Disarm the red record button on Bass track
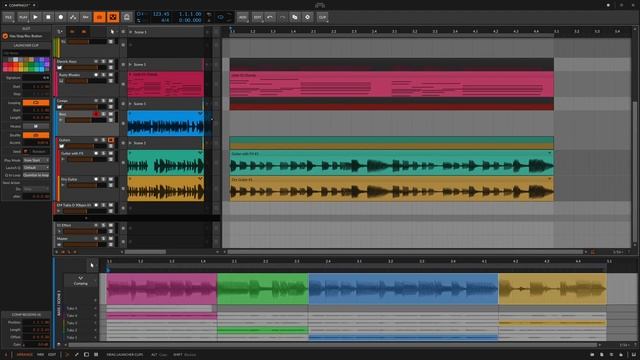This screenshot has height=360, width=640. [96, 114]
